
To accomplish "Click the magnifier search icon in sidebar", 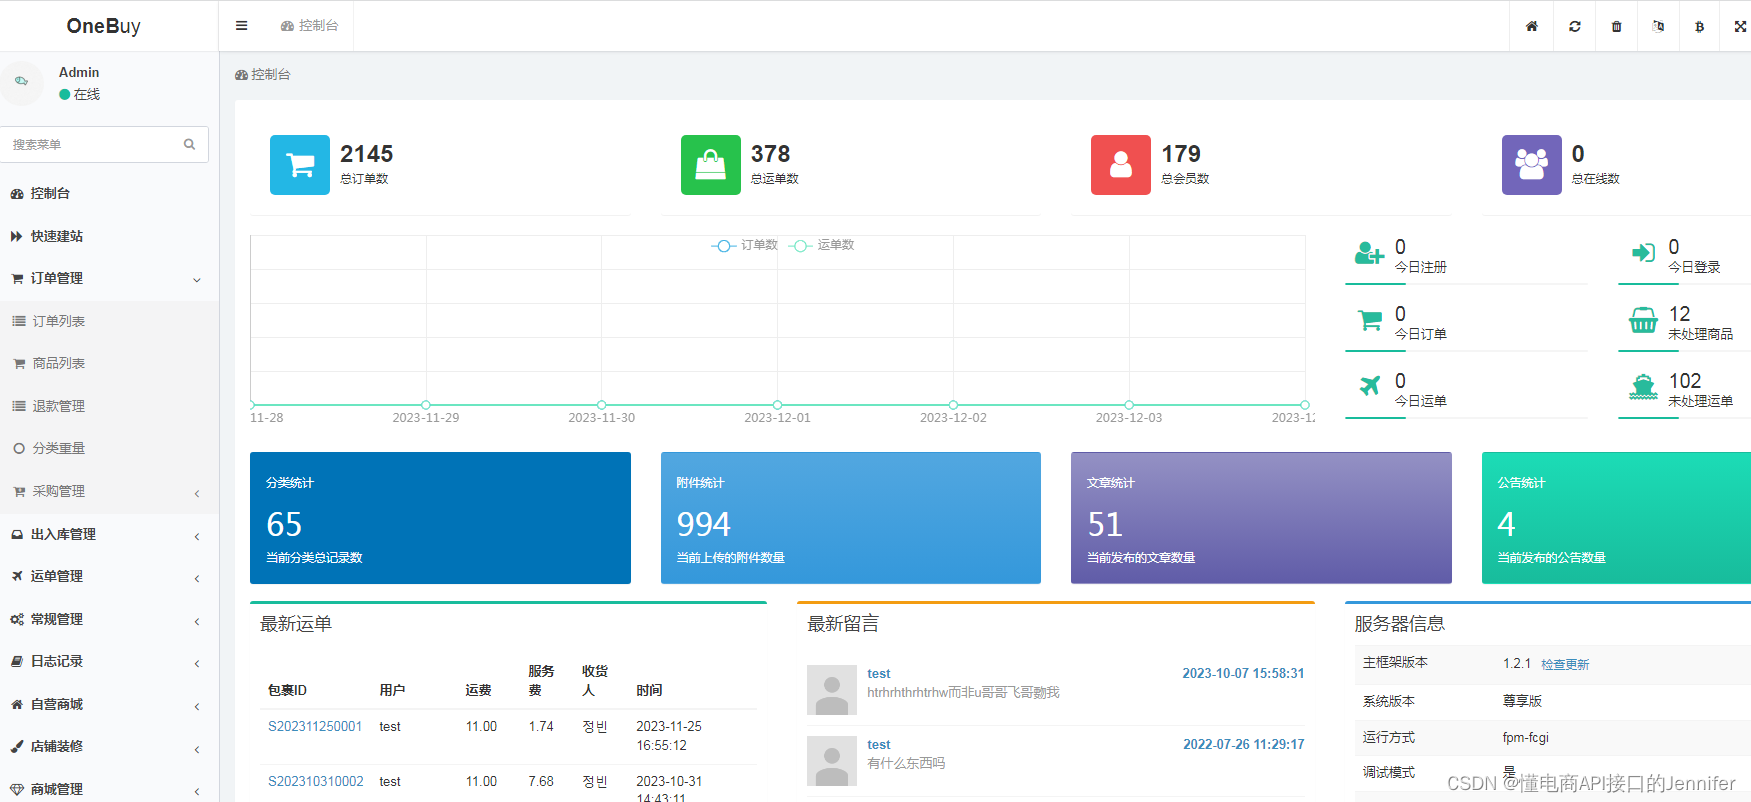I will pos(189,144).
